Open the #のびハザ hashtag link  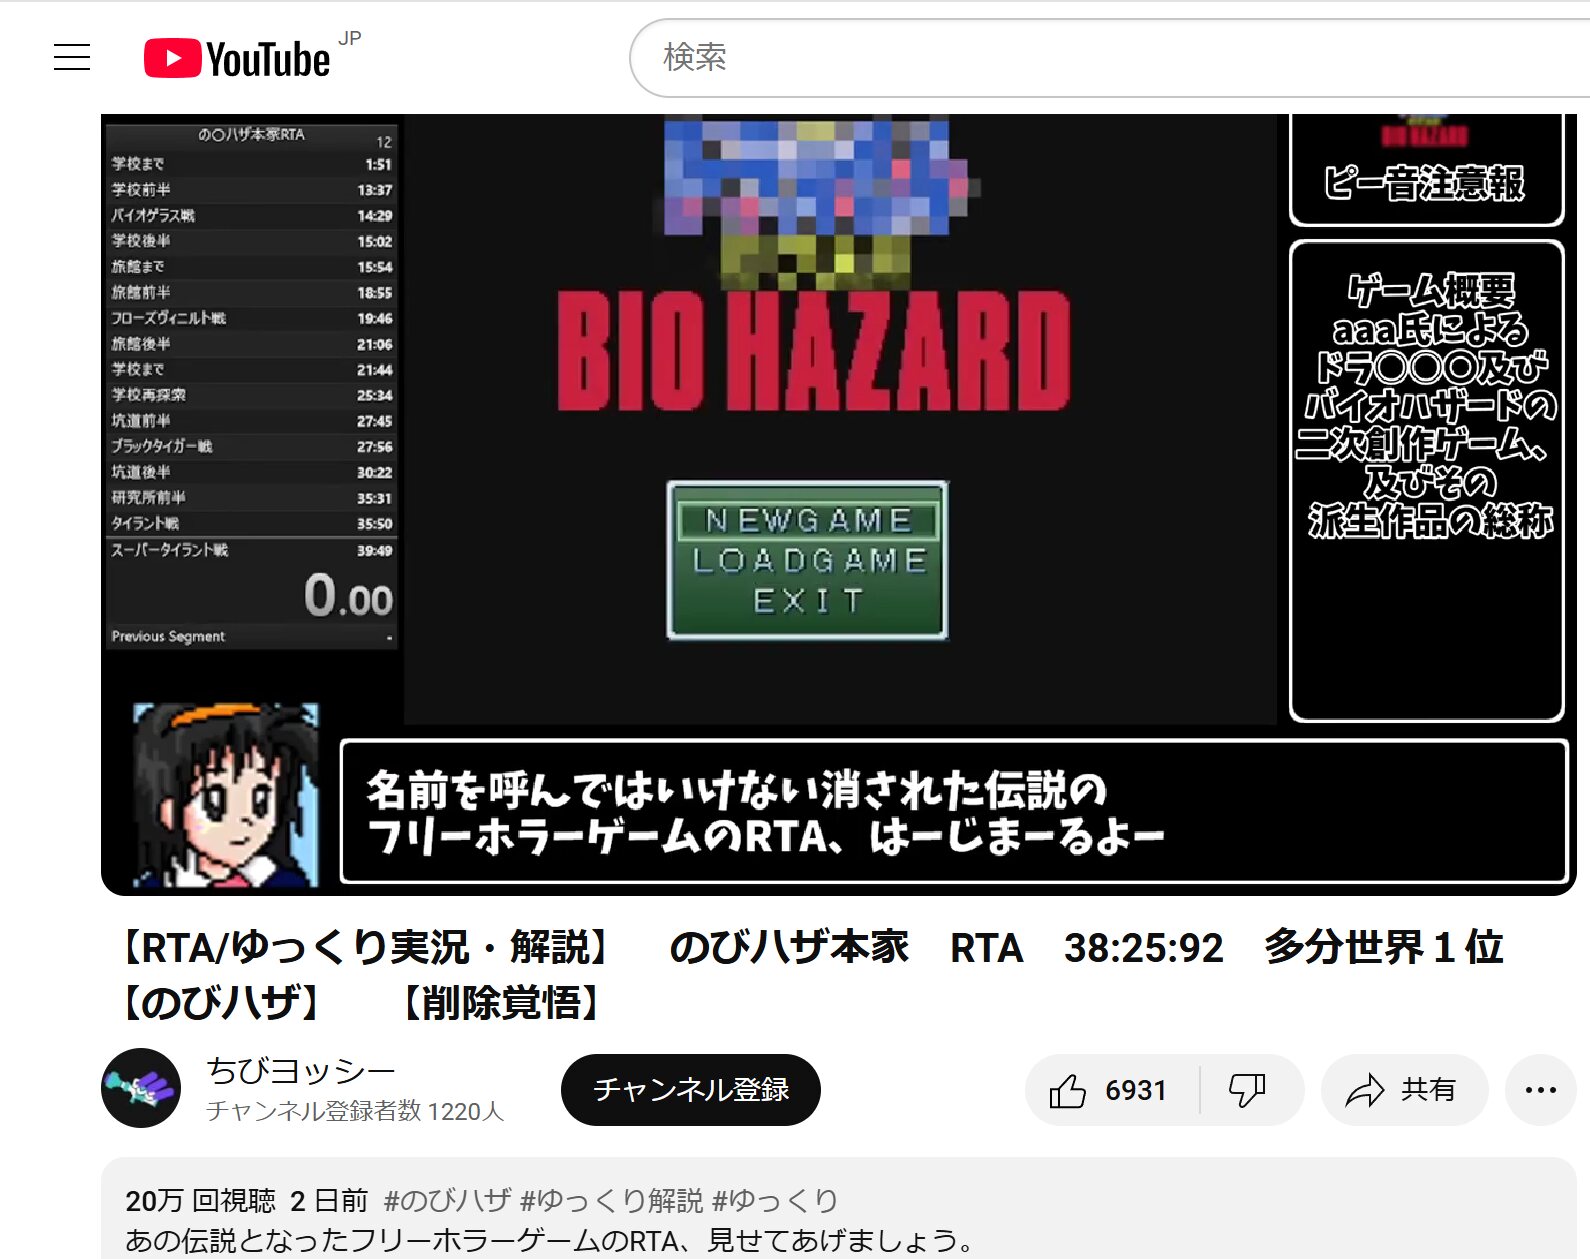tap(447, 1200)
